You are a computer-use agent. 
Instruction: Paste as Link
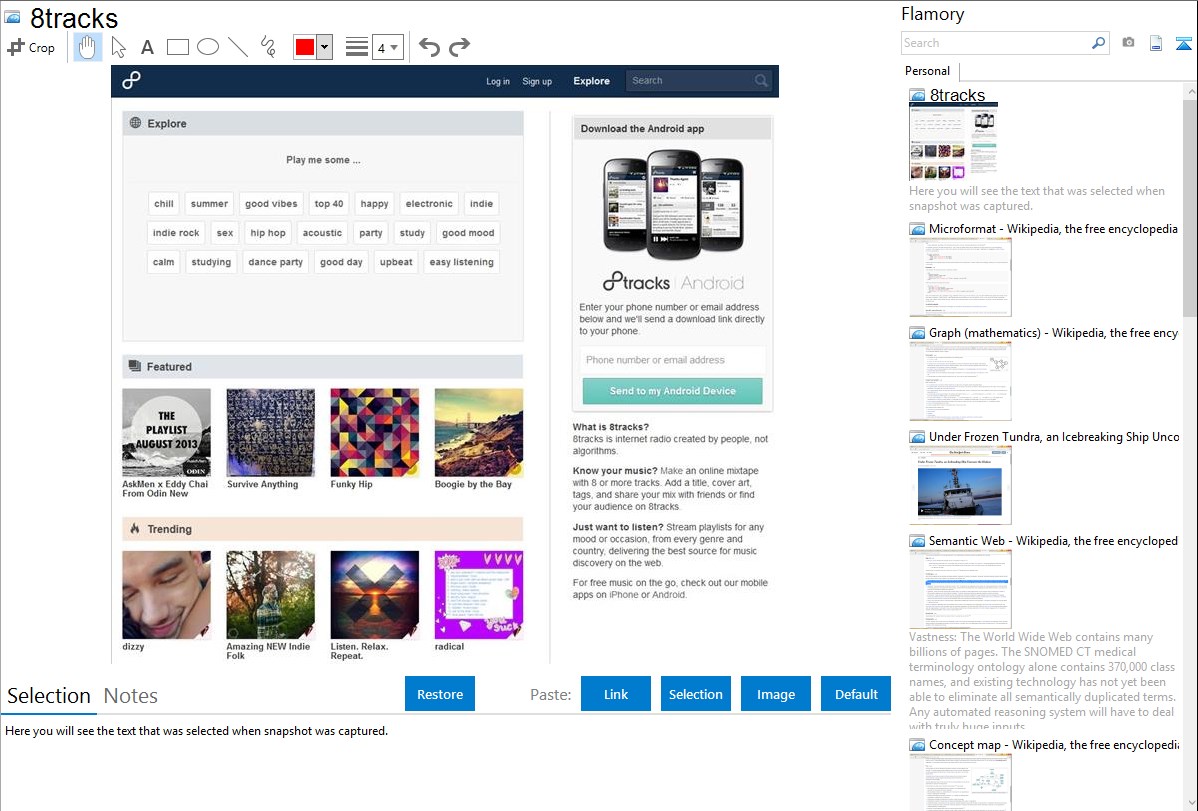[x=616, y=694]
